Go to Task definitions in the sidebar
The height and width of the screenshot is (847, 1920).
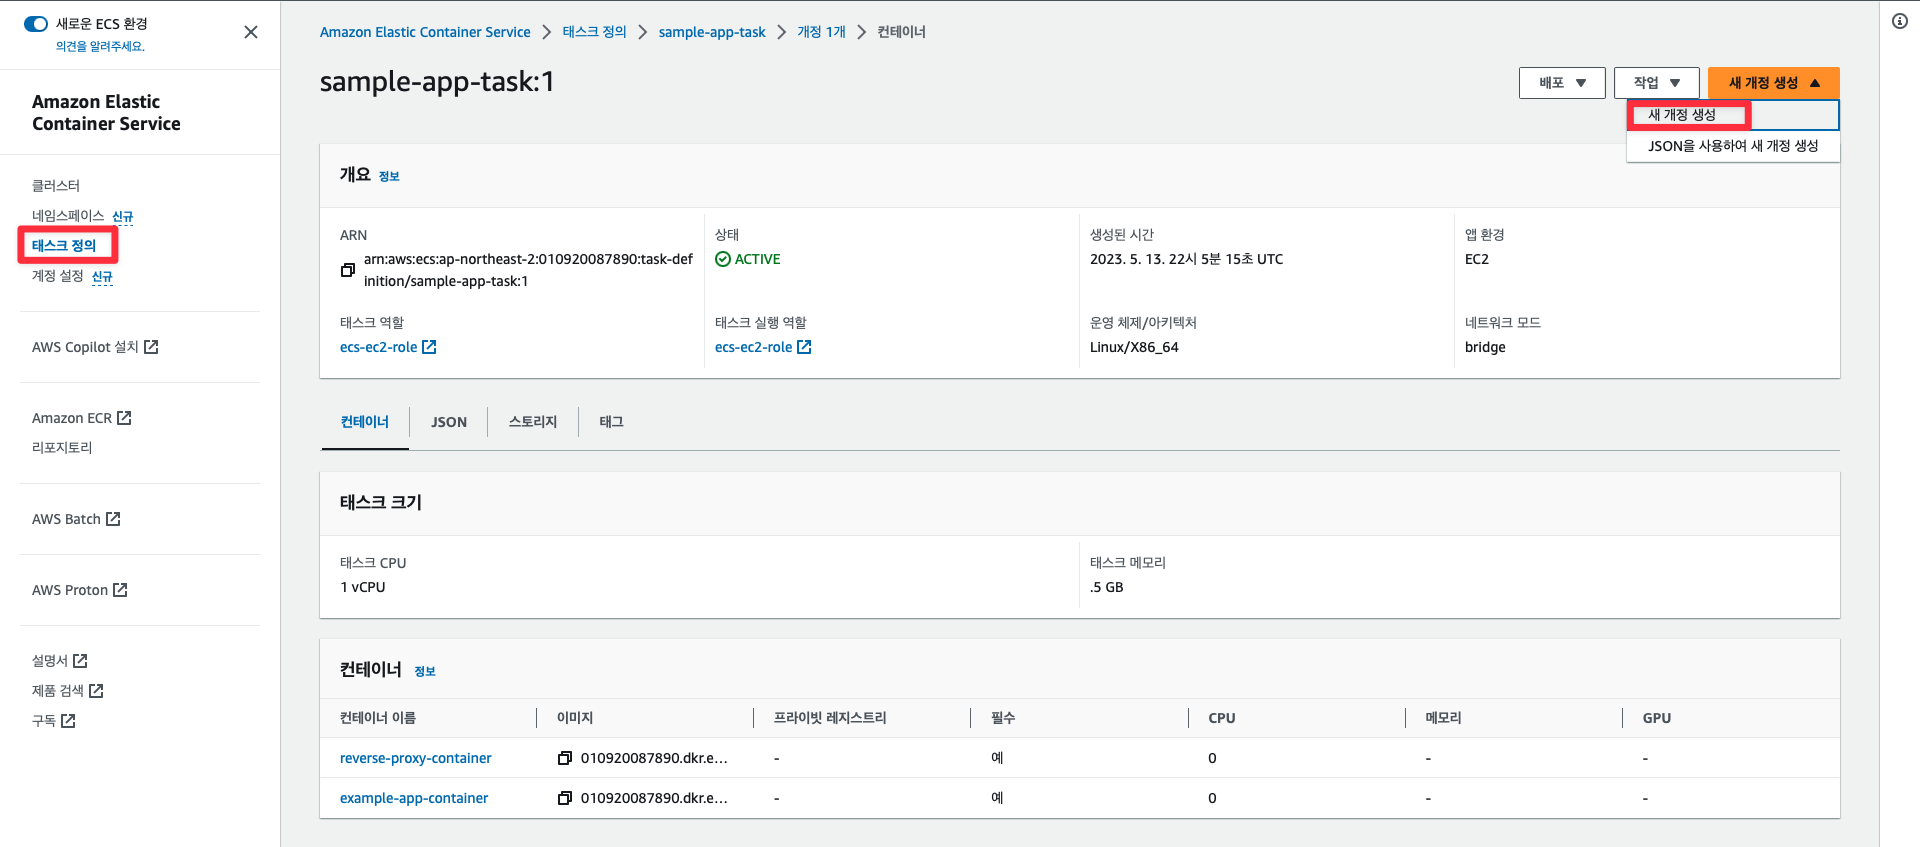point(64,246)
